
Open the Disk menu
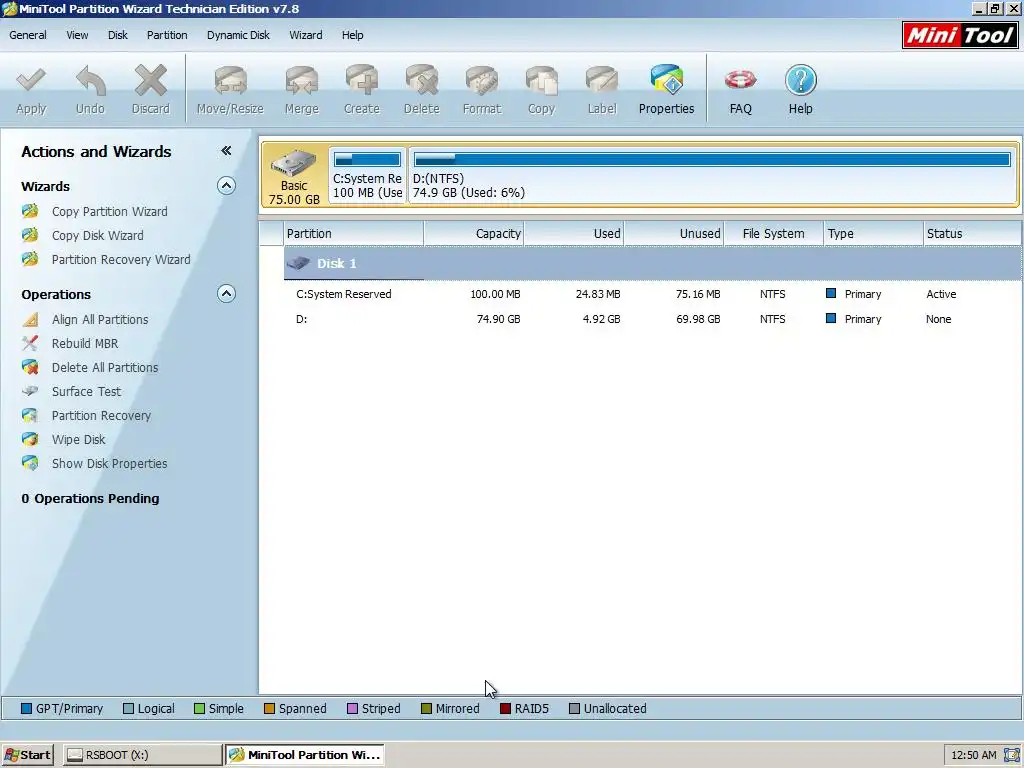coord(118,35)
